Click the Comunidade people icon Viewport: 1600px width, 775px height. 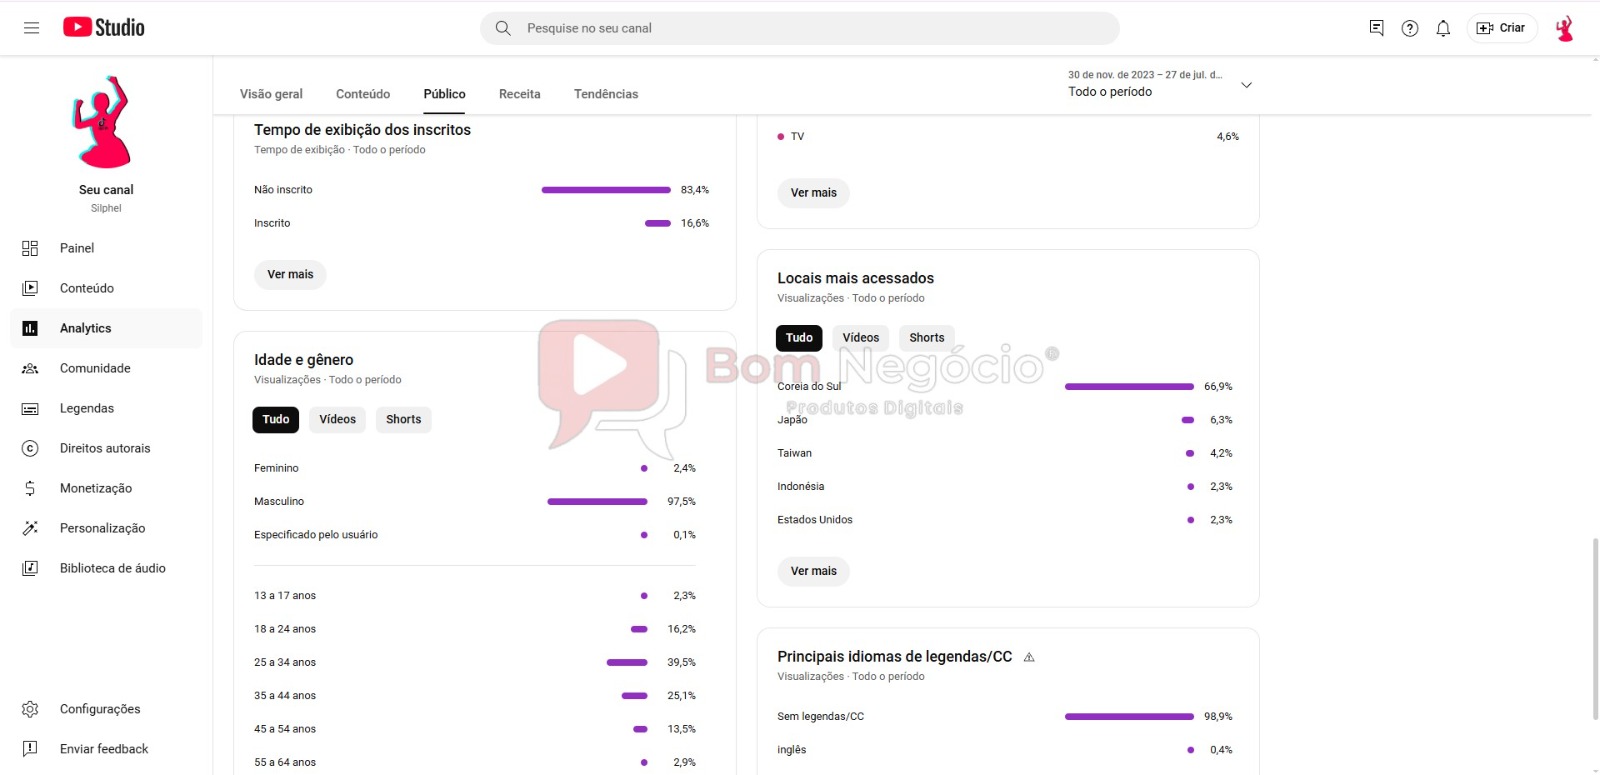tap(30, 368)
